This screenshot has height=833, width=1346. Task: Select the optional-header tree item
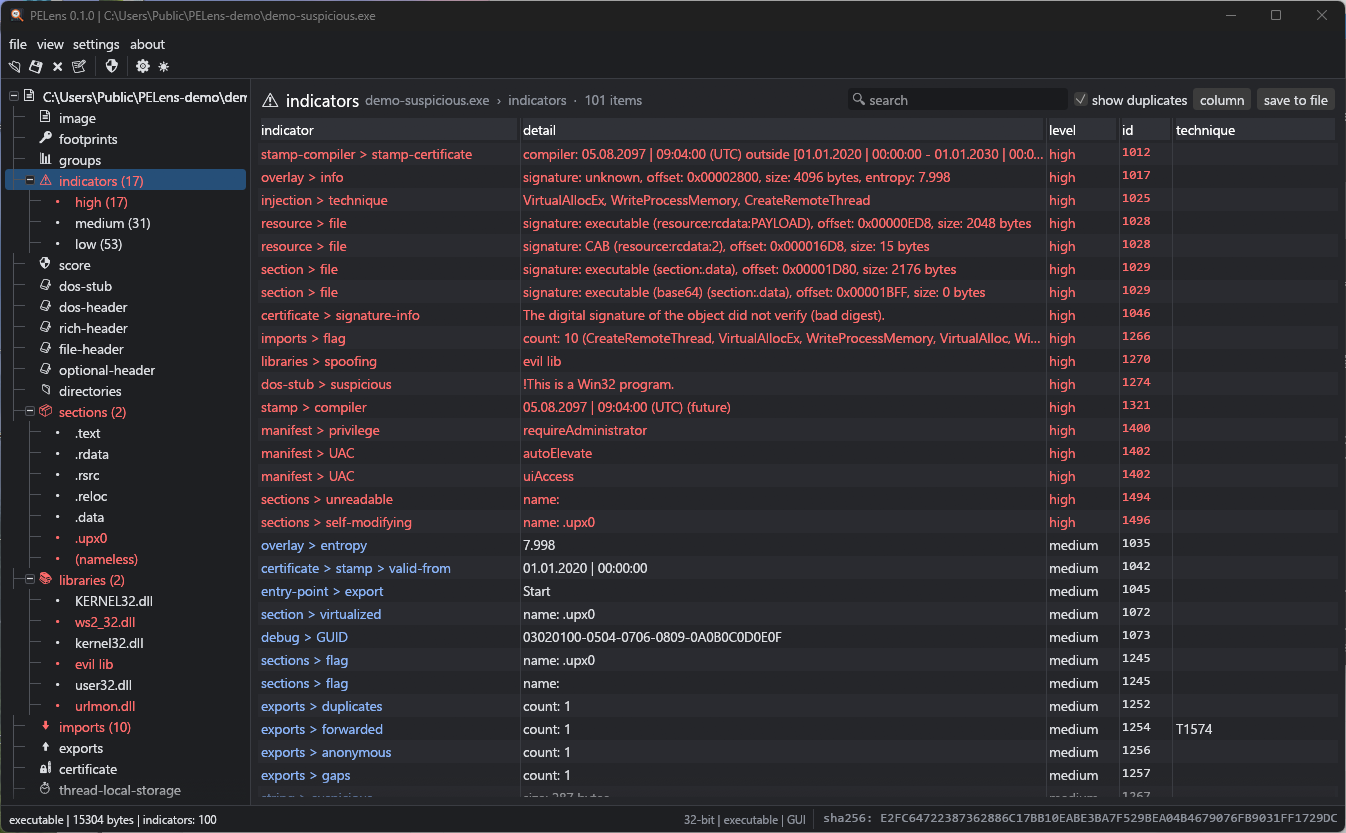click(x=107, y=370)
